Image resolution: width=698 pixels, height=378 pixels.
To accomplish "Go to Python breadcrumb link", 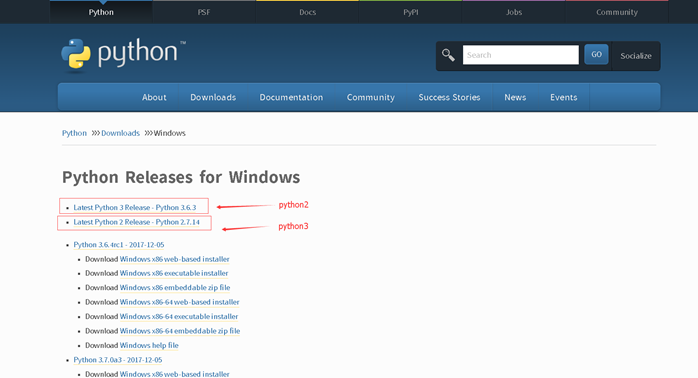I will [x=74, y=133].
